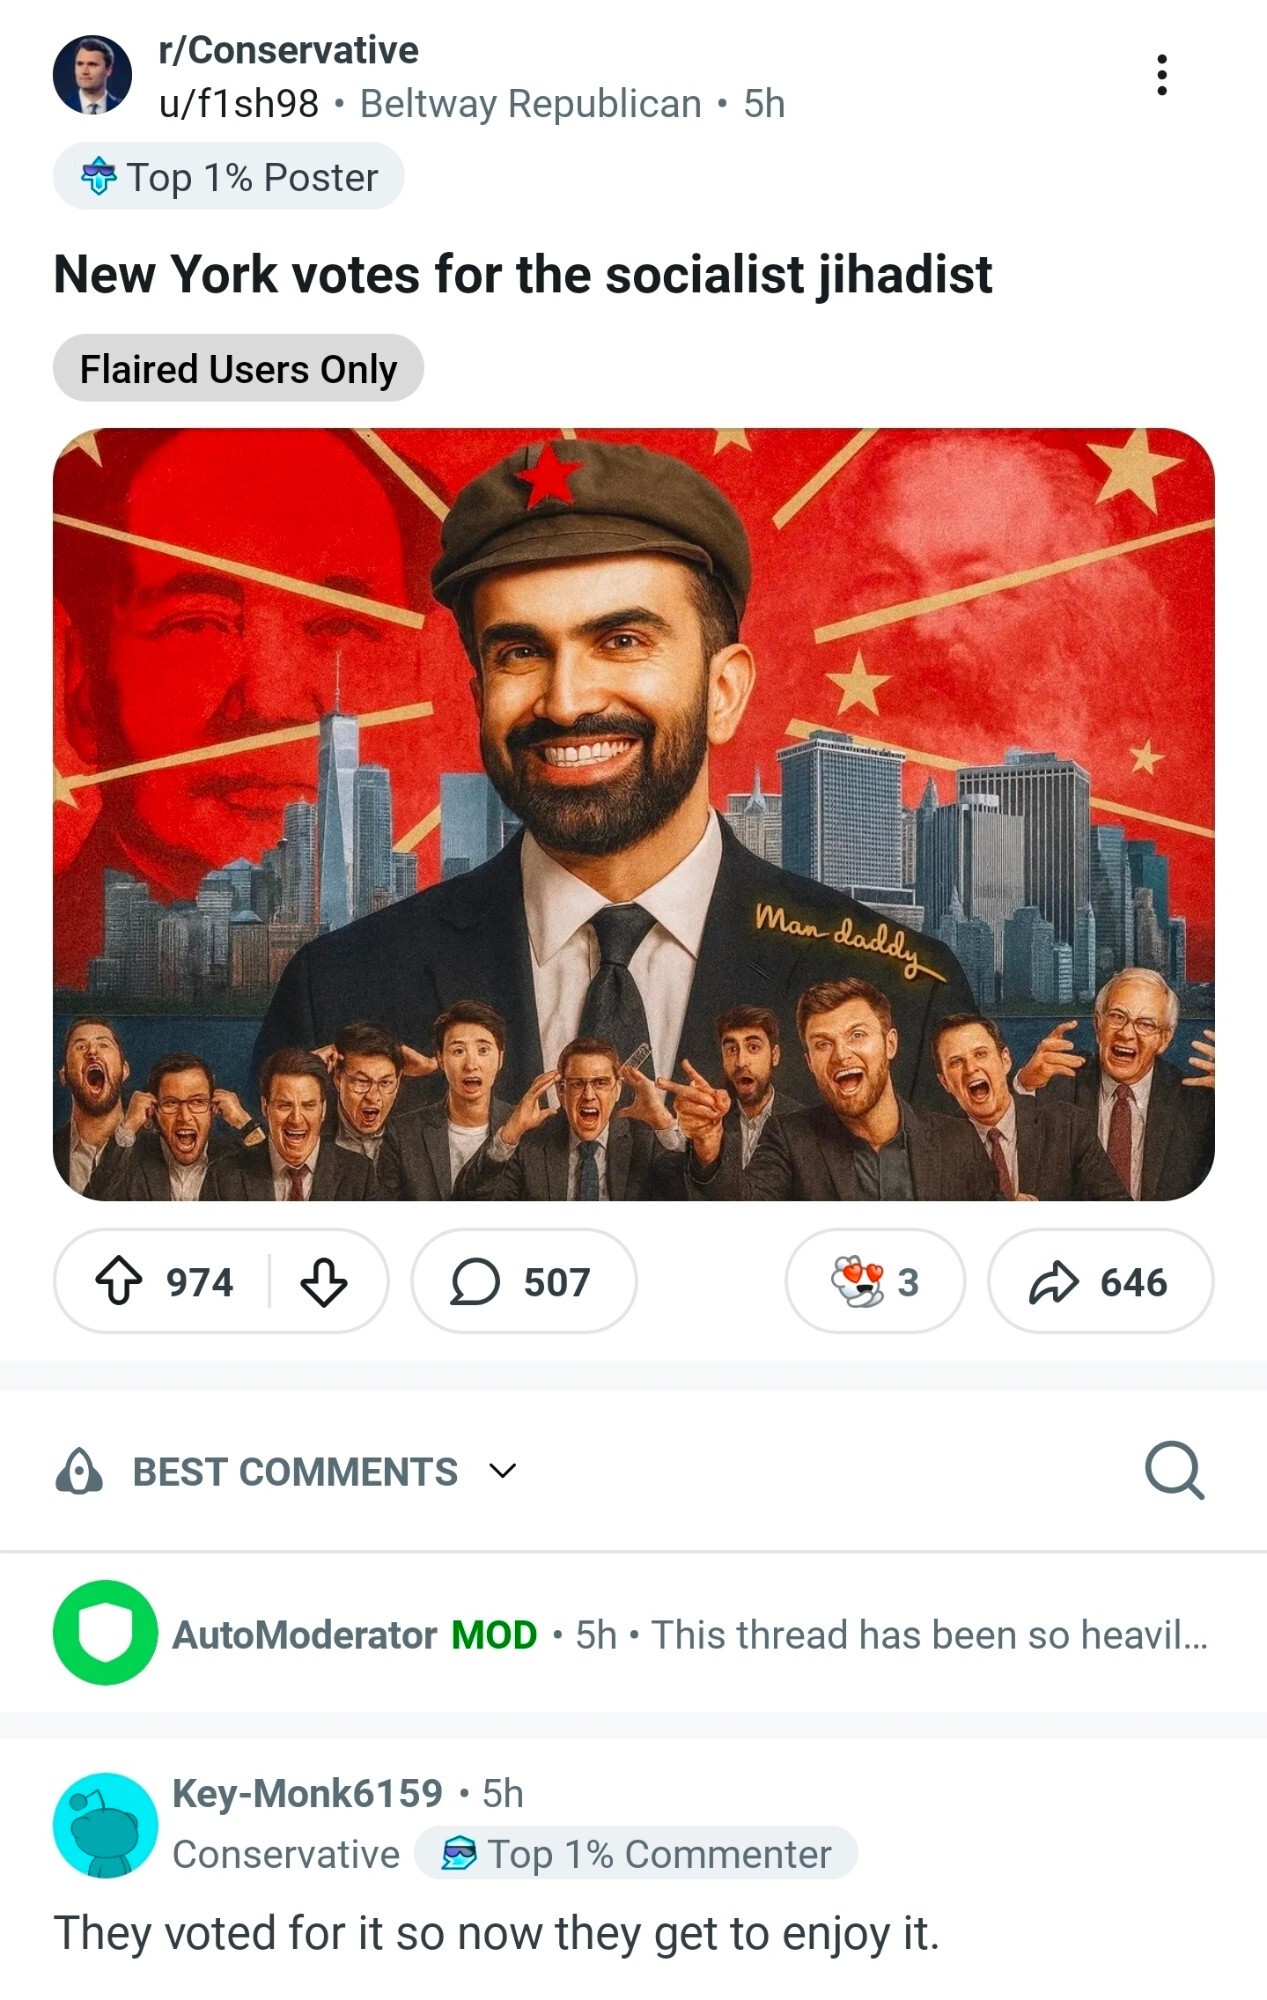Open the u/f1sh98 user profile

(x=239, y=104)
